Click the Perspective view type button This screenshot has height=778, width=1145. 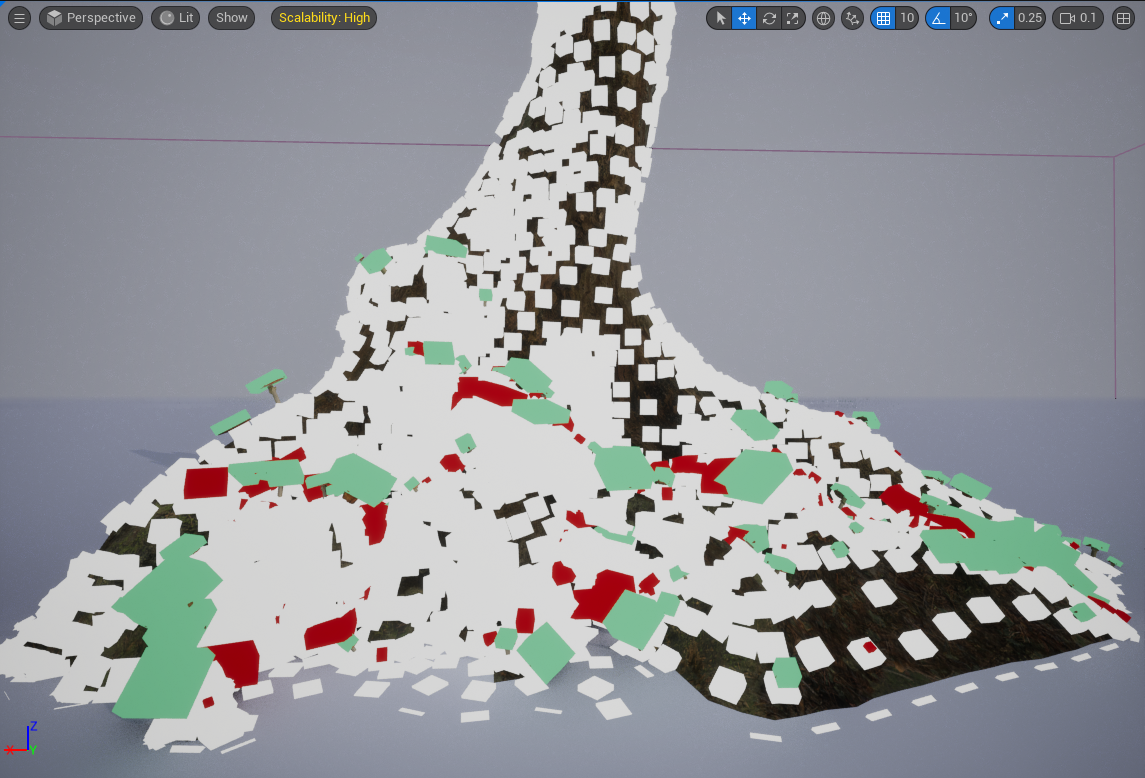tap(91, 18)
